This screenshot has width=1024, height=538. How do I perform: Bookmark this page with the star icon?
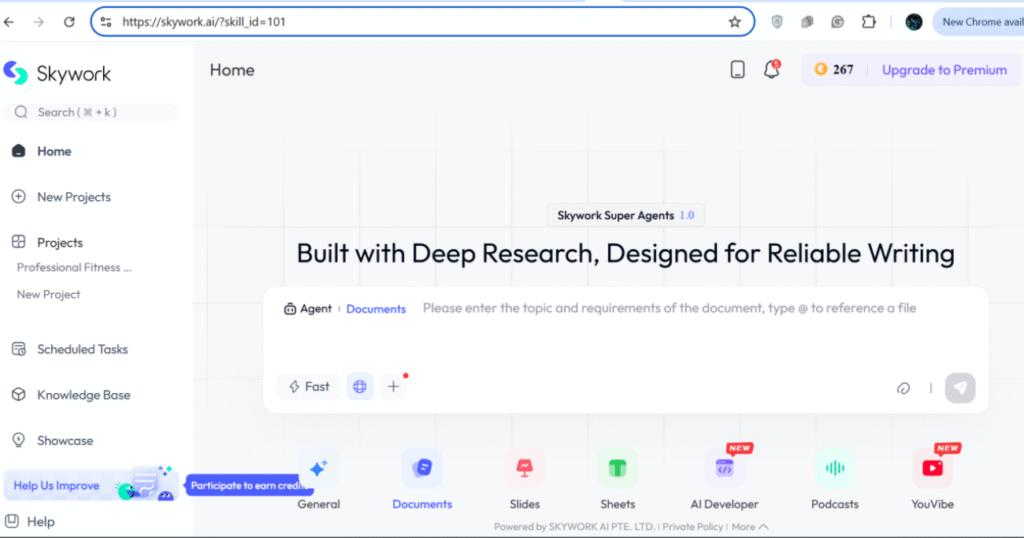pos(735,21)
